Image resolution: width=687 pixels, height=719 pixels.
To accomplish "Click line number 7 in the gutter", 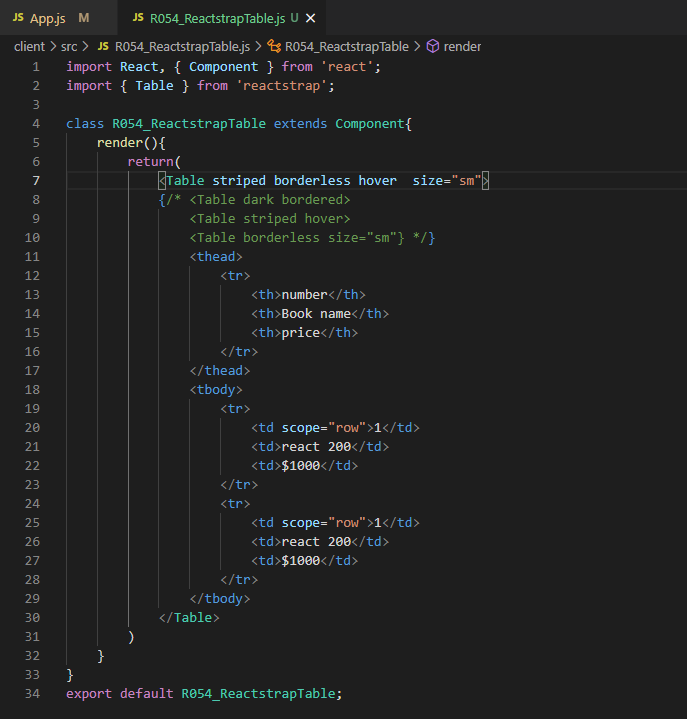I will pos(36,181).
